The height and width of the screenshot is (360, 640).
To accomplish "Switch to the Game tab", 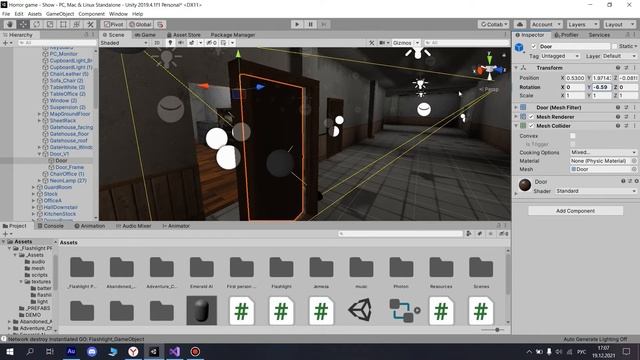I will [145, 35].
